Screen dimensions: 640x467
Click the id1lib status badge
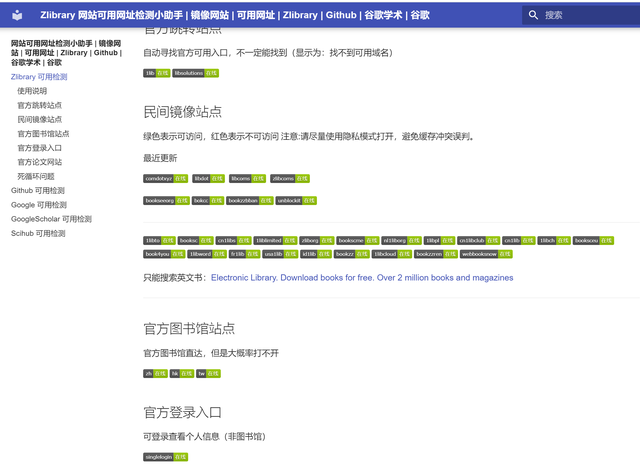316,254
